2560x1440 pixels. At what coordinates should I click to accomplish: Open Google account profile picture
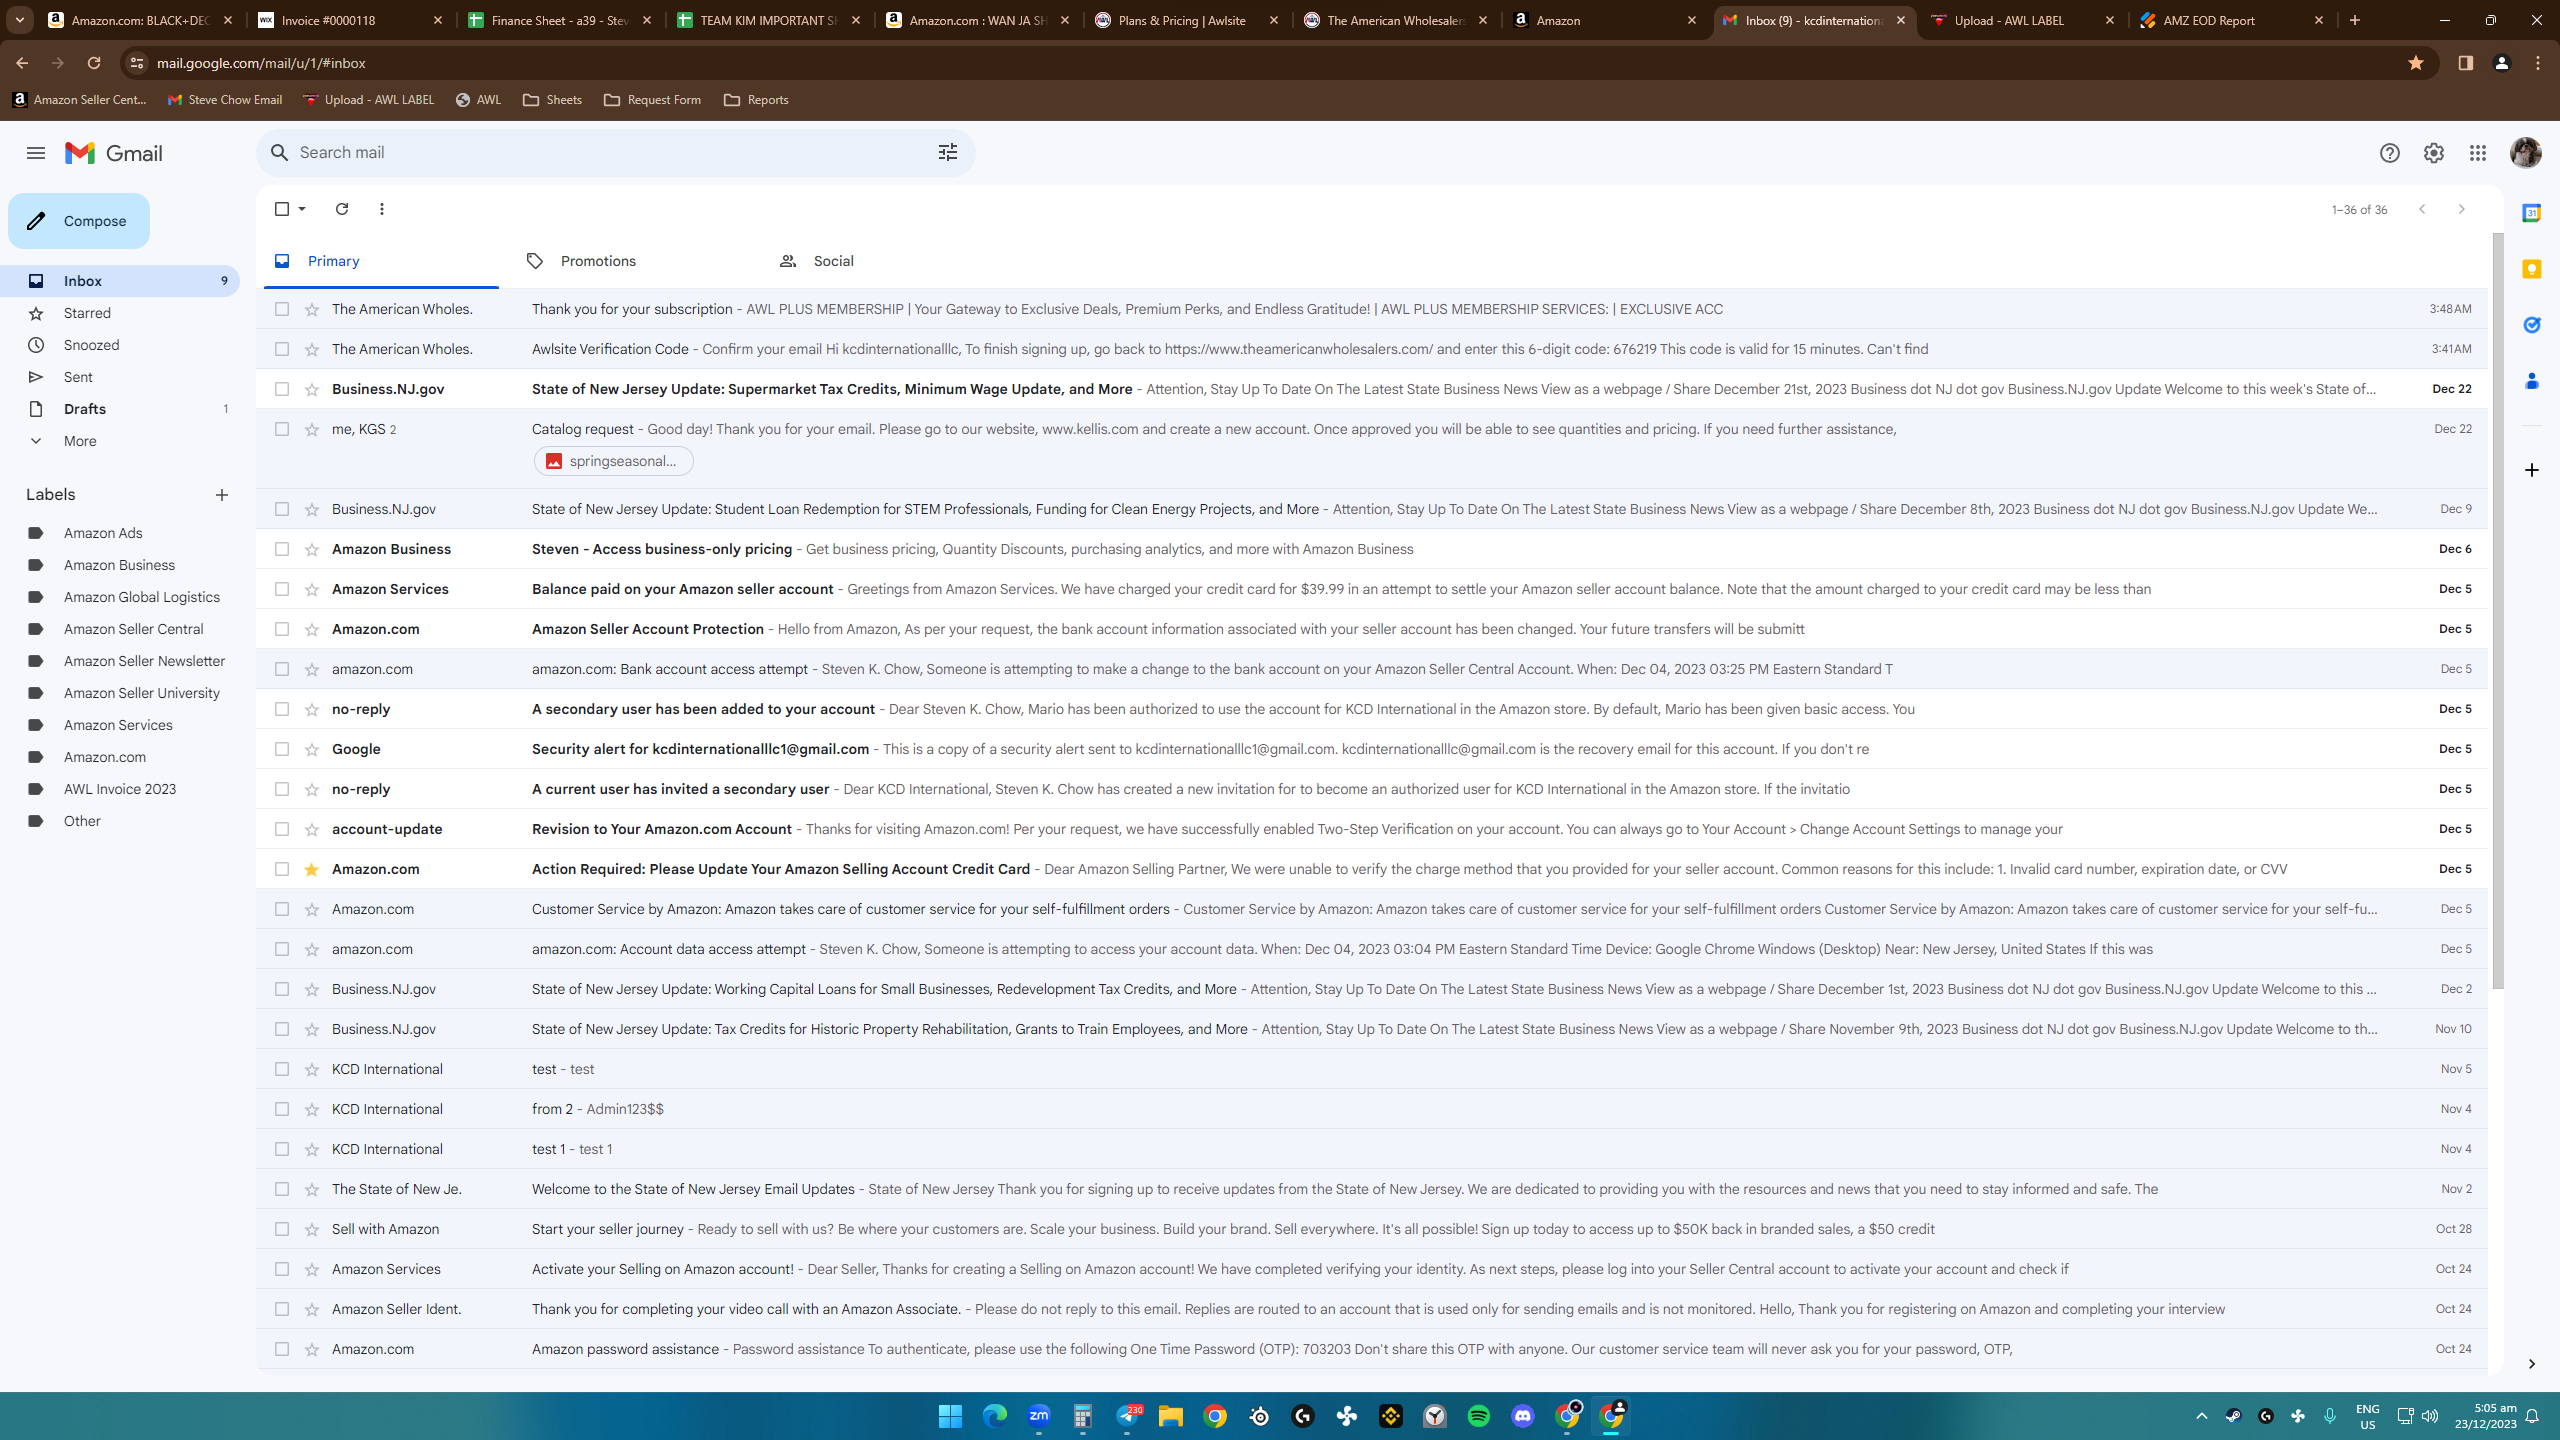click(2525, 153)
